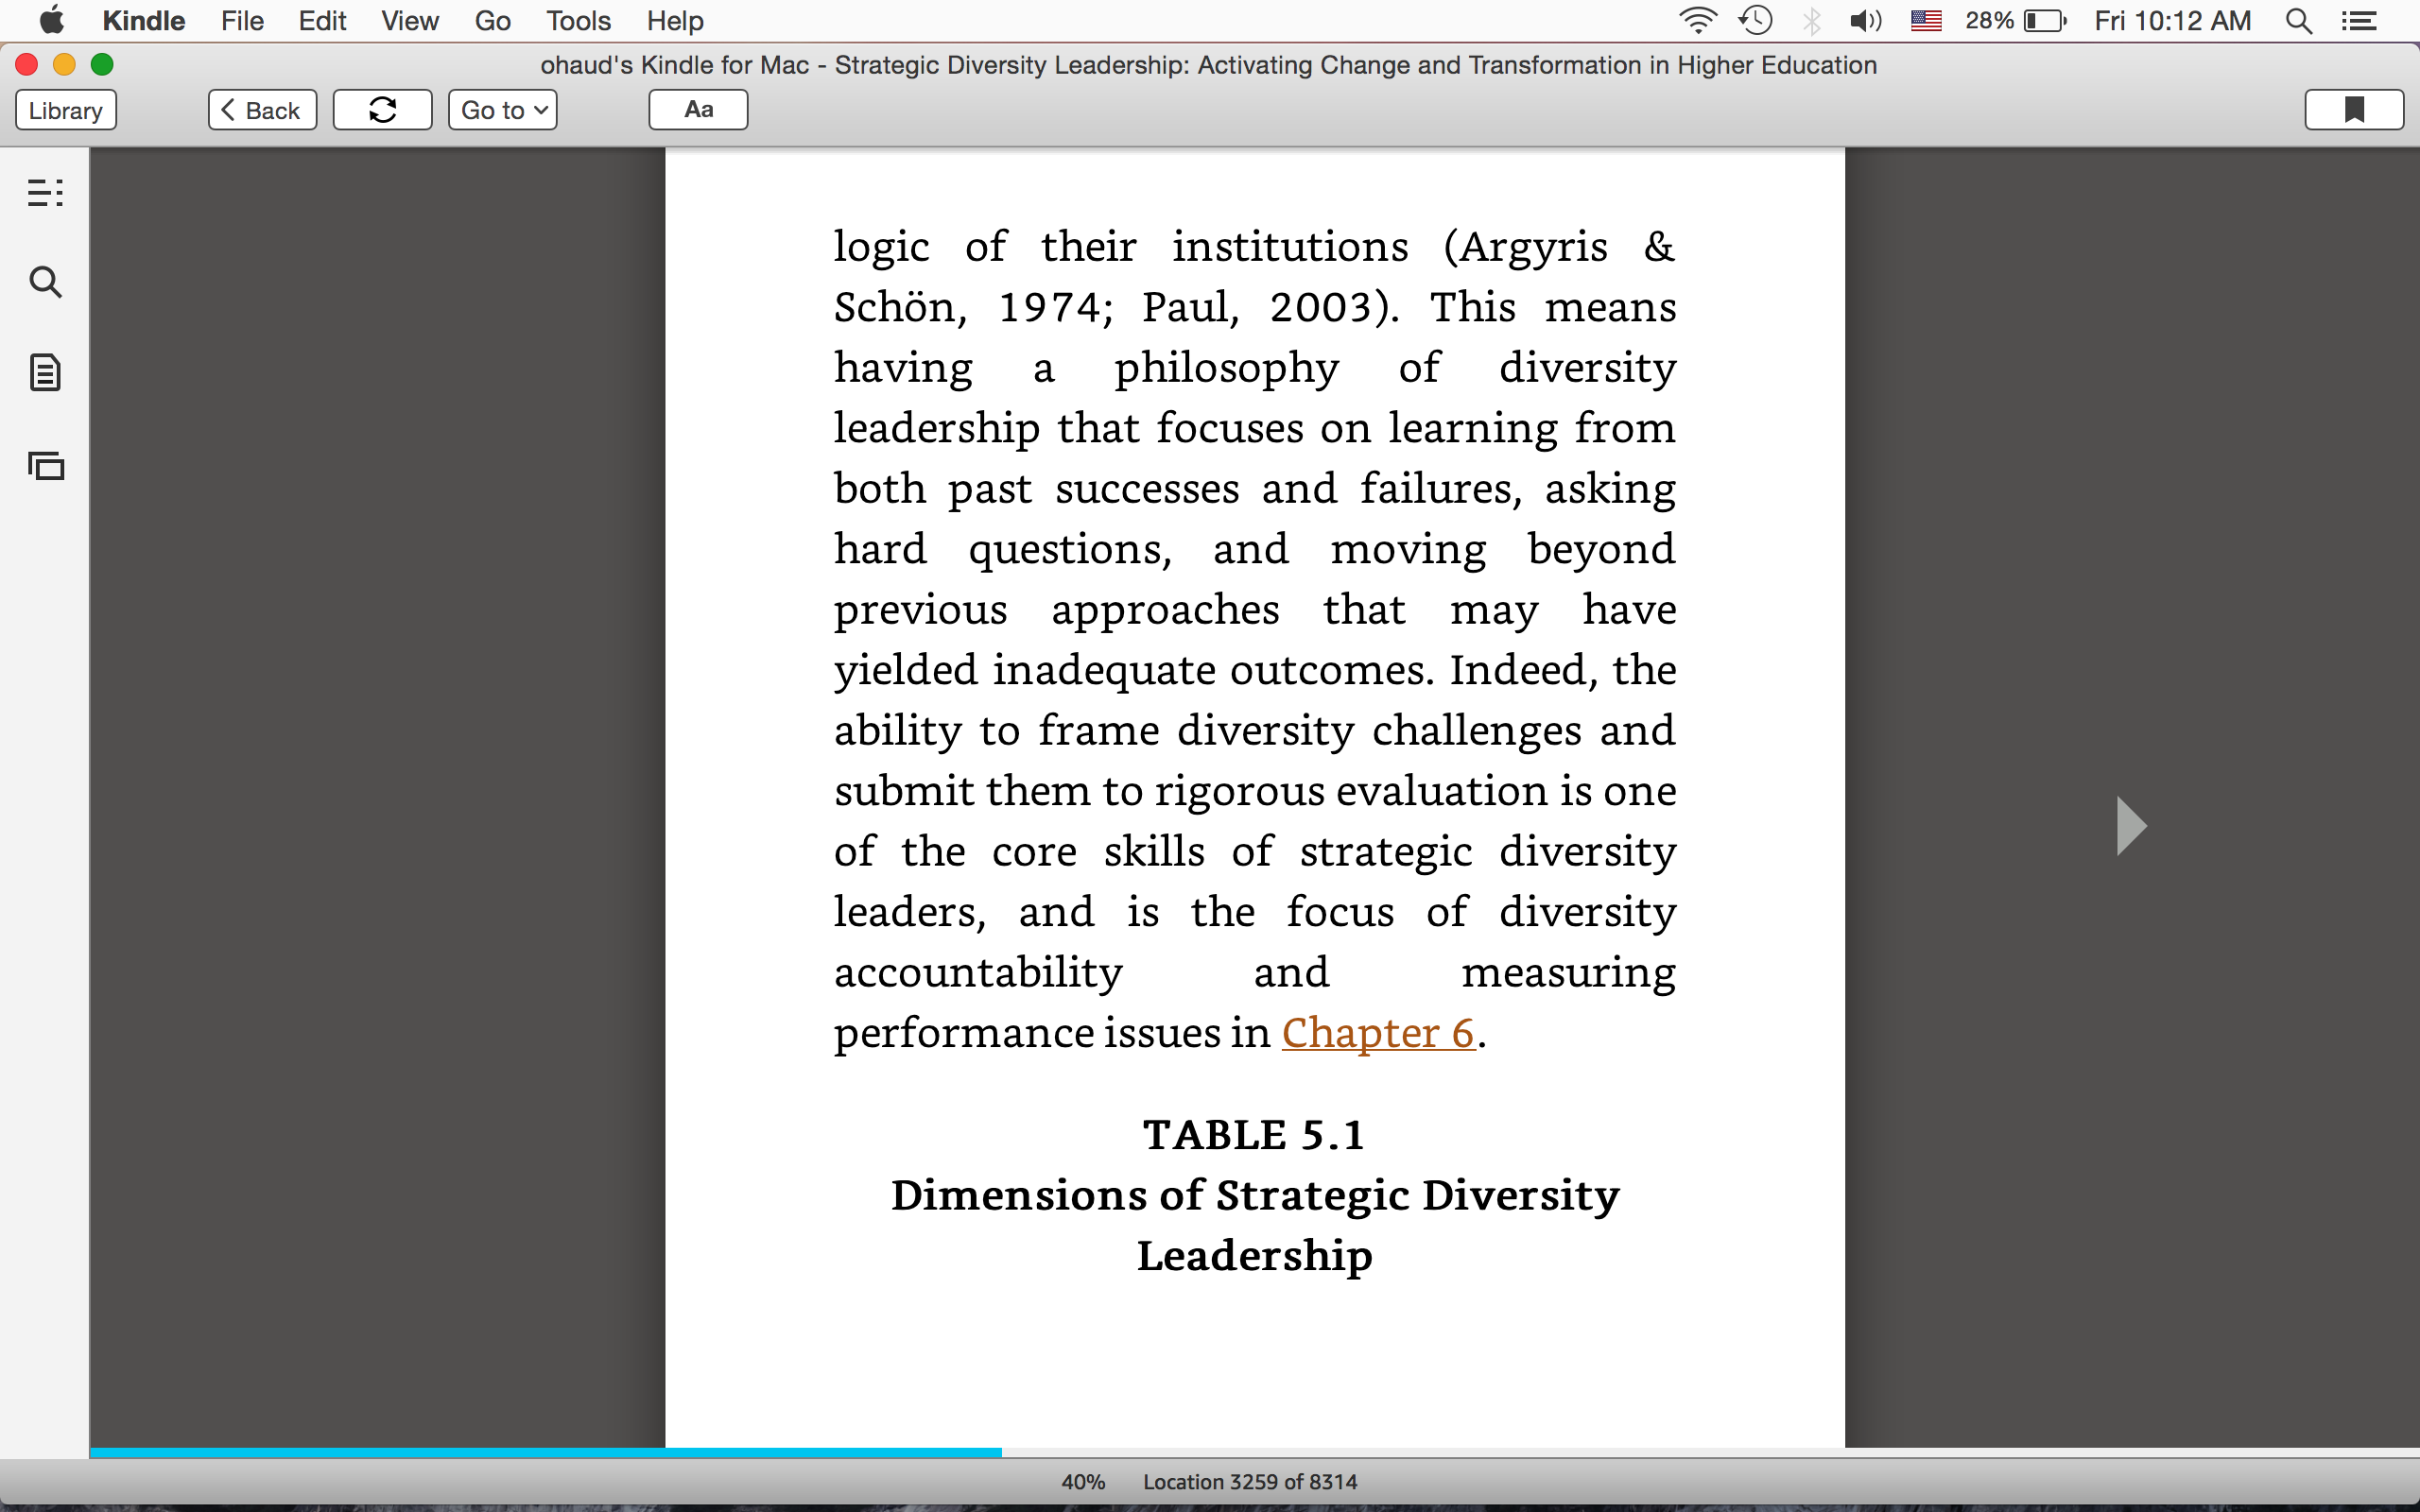Screen dimensions: 2420x1512
Task: Click the 28% battery percentage text
Action: coord(1989,21)
